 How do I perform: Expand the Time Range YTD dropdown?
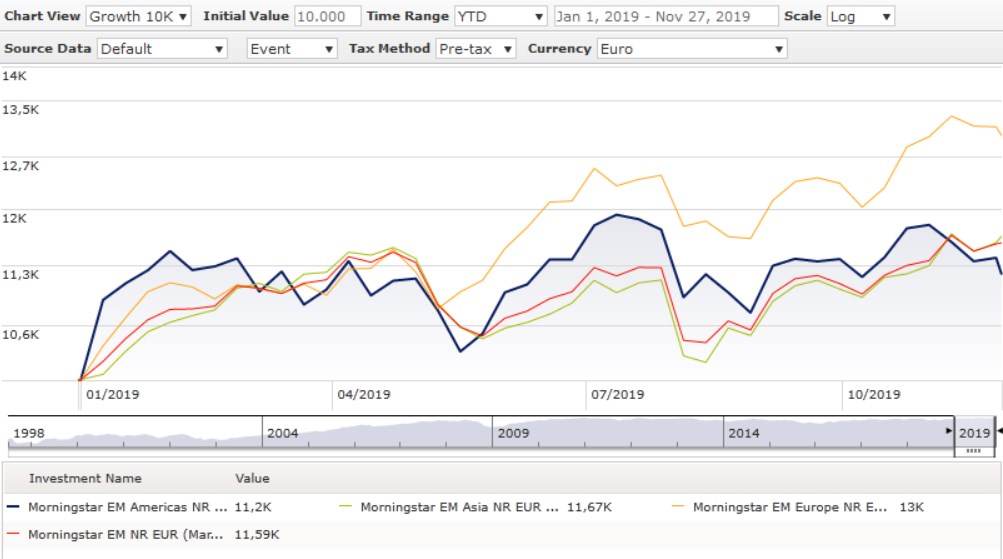[500, 16]
